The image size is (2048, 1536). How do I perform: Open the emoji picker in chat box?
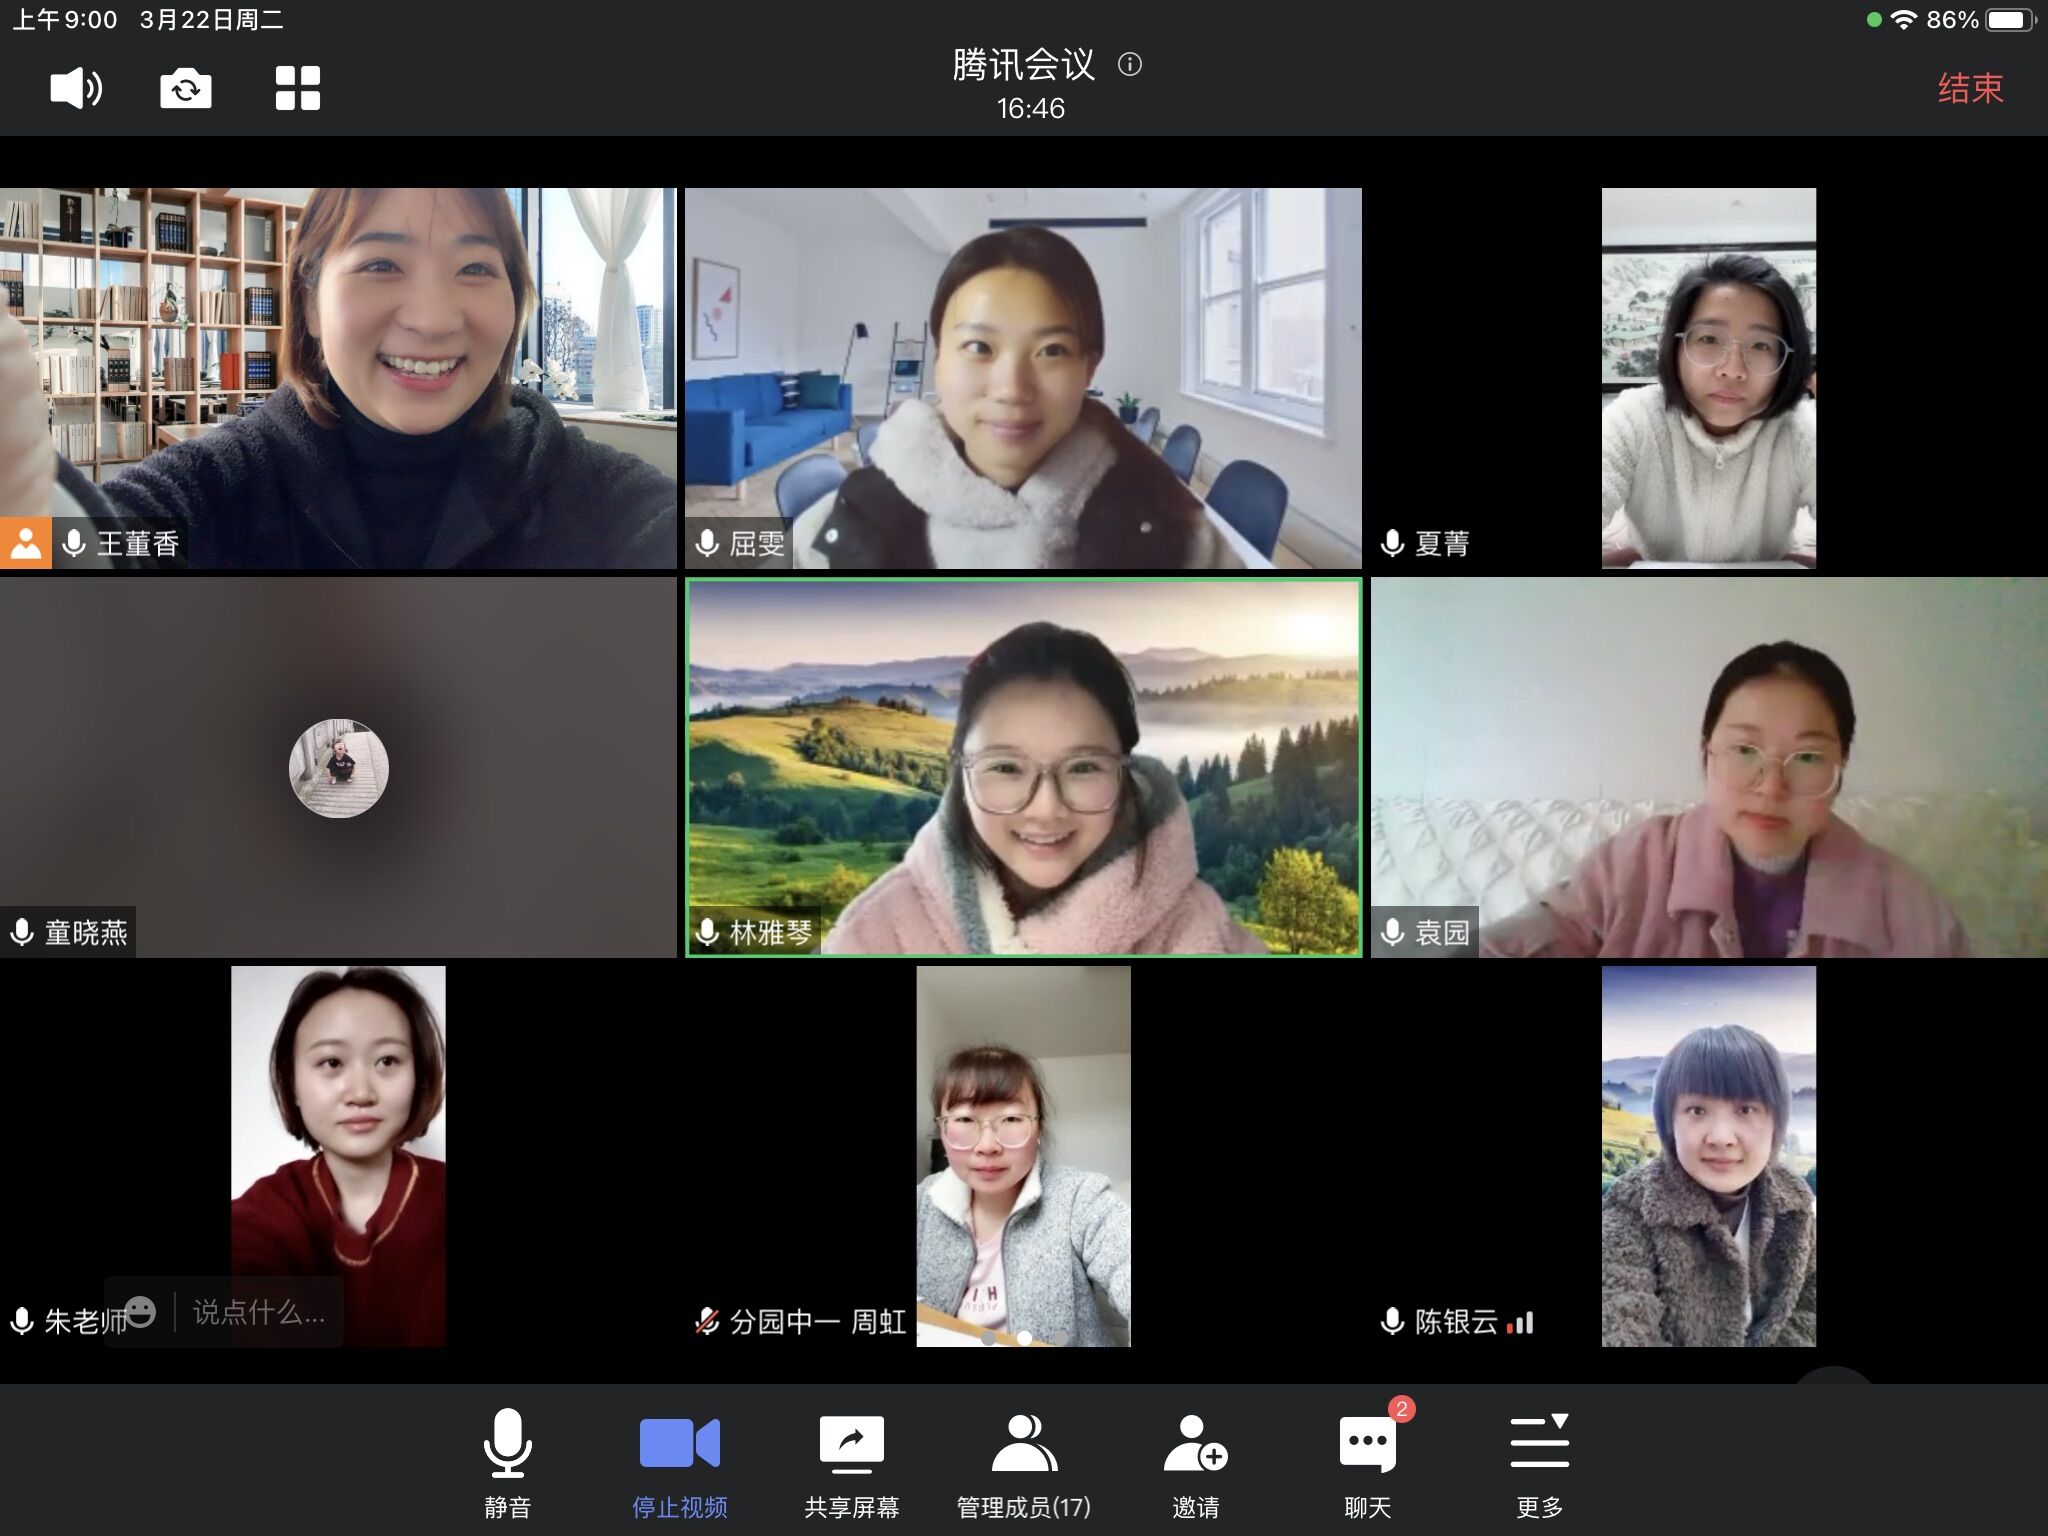(x=141, y=1311)
